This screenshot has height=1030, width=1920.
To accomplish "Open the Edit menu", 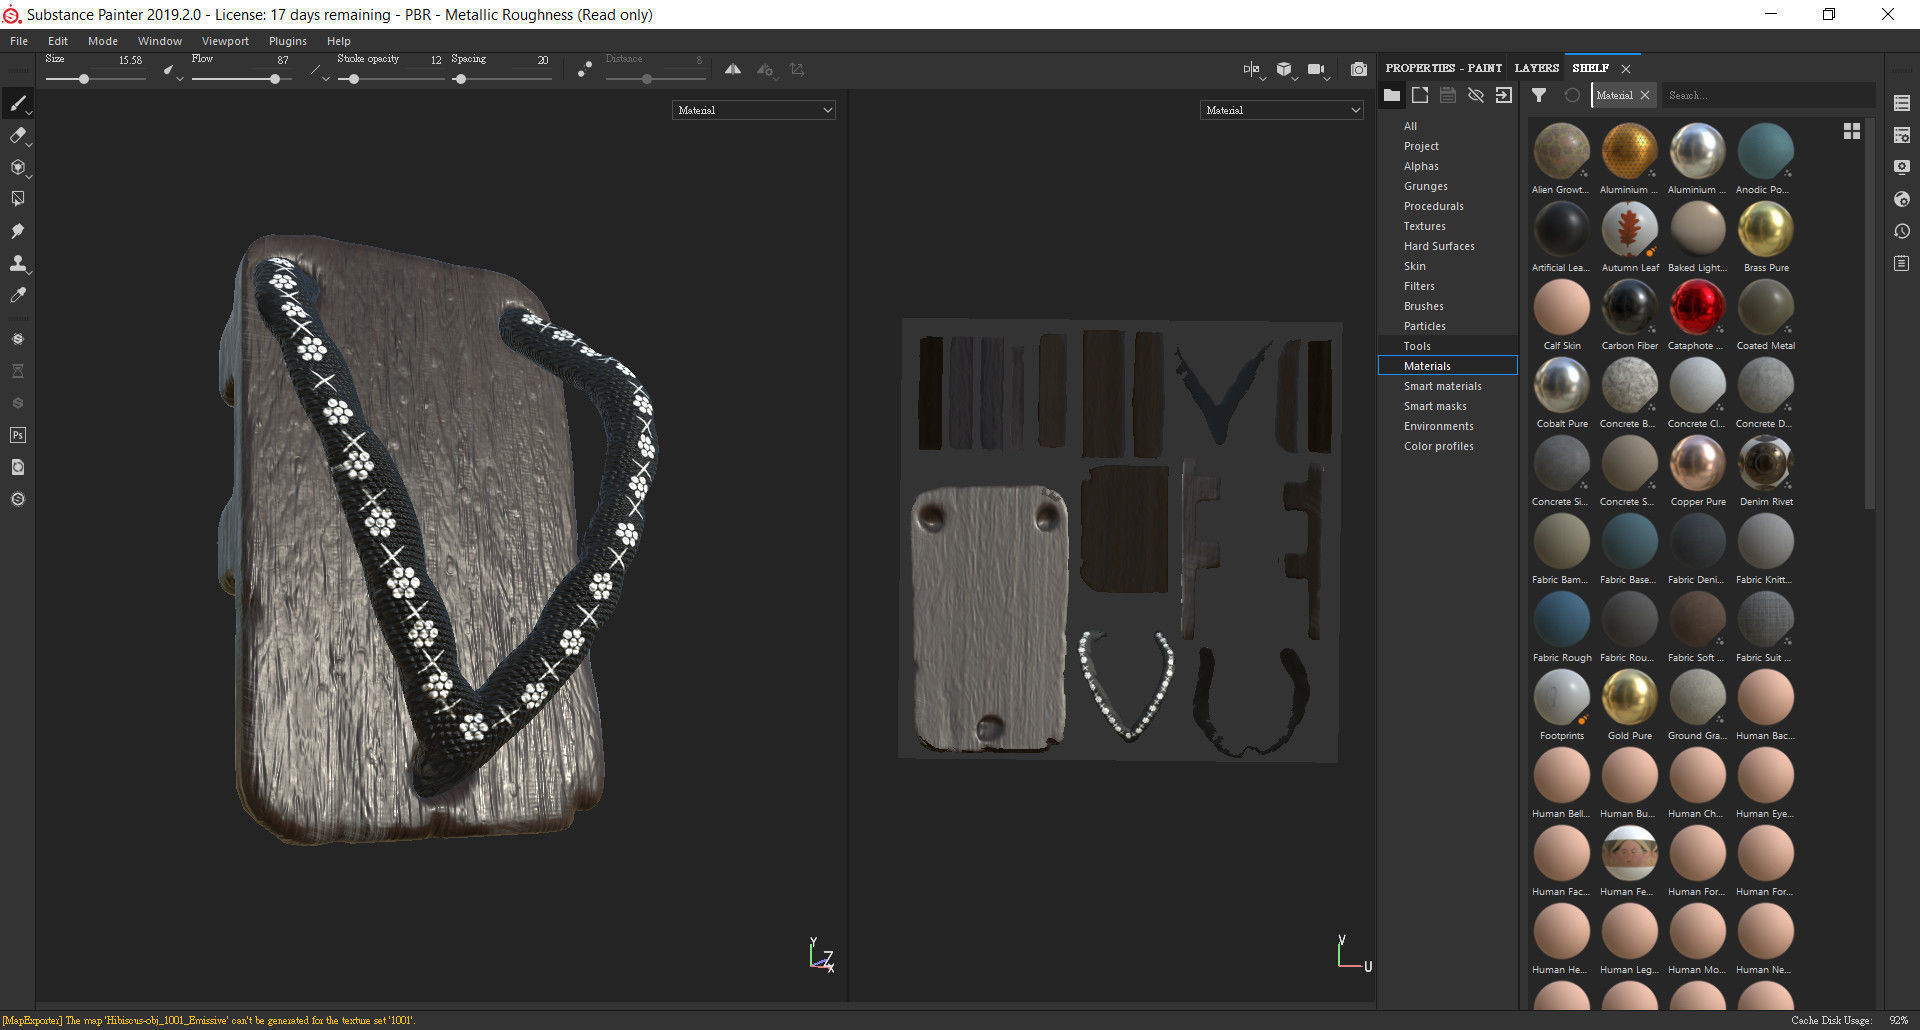I will point(58,41).
